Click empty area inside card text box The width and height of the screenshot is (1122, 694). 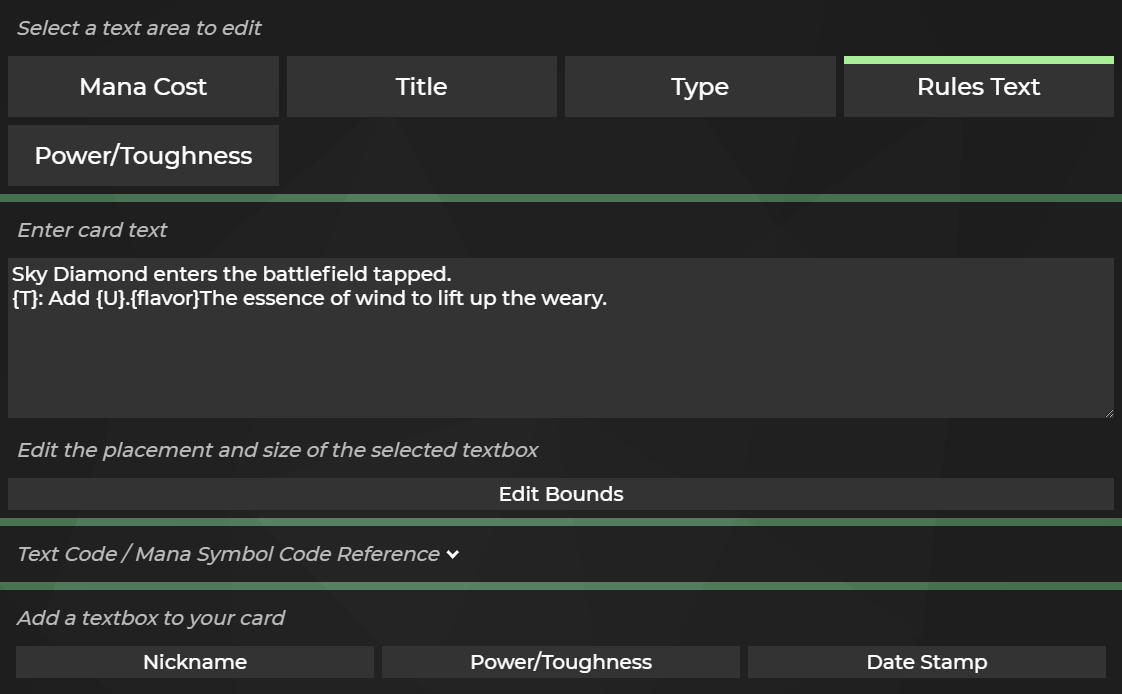tap(560, 365)
